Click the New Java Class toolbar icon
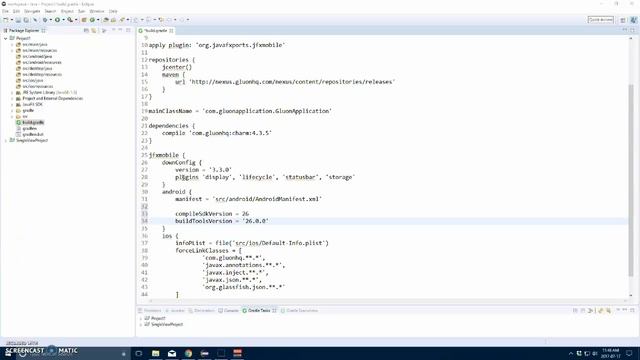The image size is (640, 360). [92, 20]
